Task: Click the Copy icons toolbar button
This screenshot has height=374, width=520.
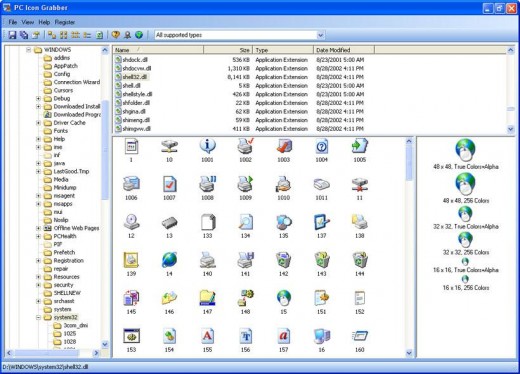Action: [x=24, y=35]
